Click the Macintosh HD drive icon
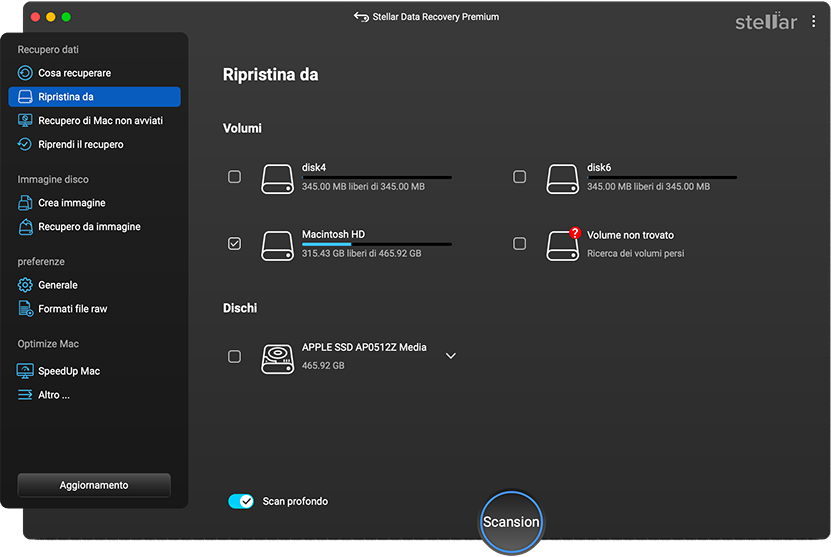Viewport: 831px width, 557px height. click(x=277, y=246)
